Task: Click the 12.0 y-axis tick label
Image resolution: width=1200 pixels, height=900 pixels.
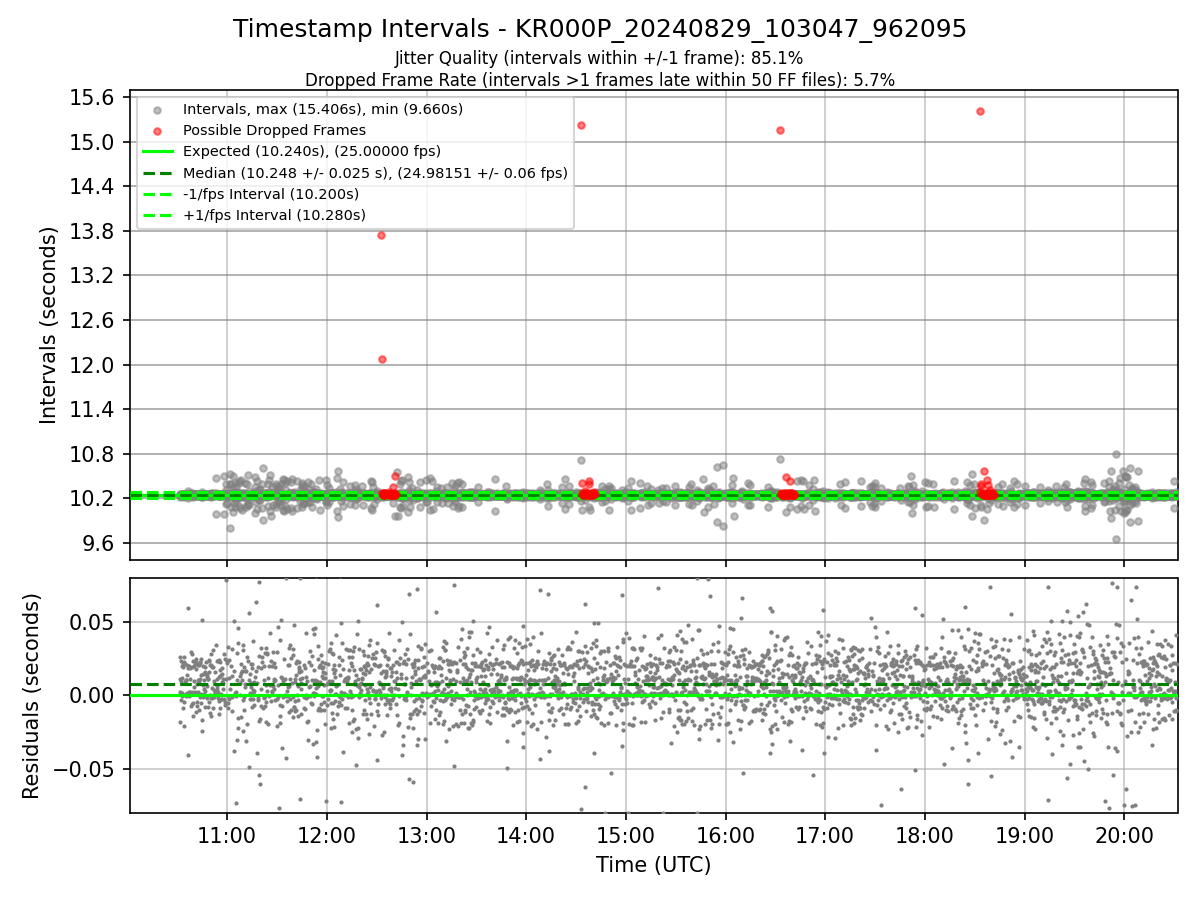Action: click(92, 365)
